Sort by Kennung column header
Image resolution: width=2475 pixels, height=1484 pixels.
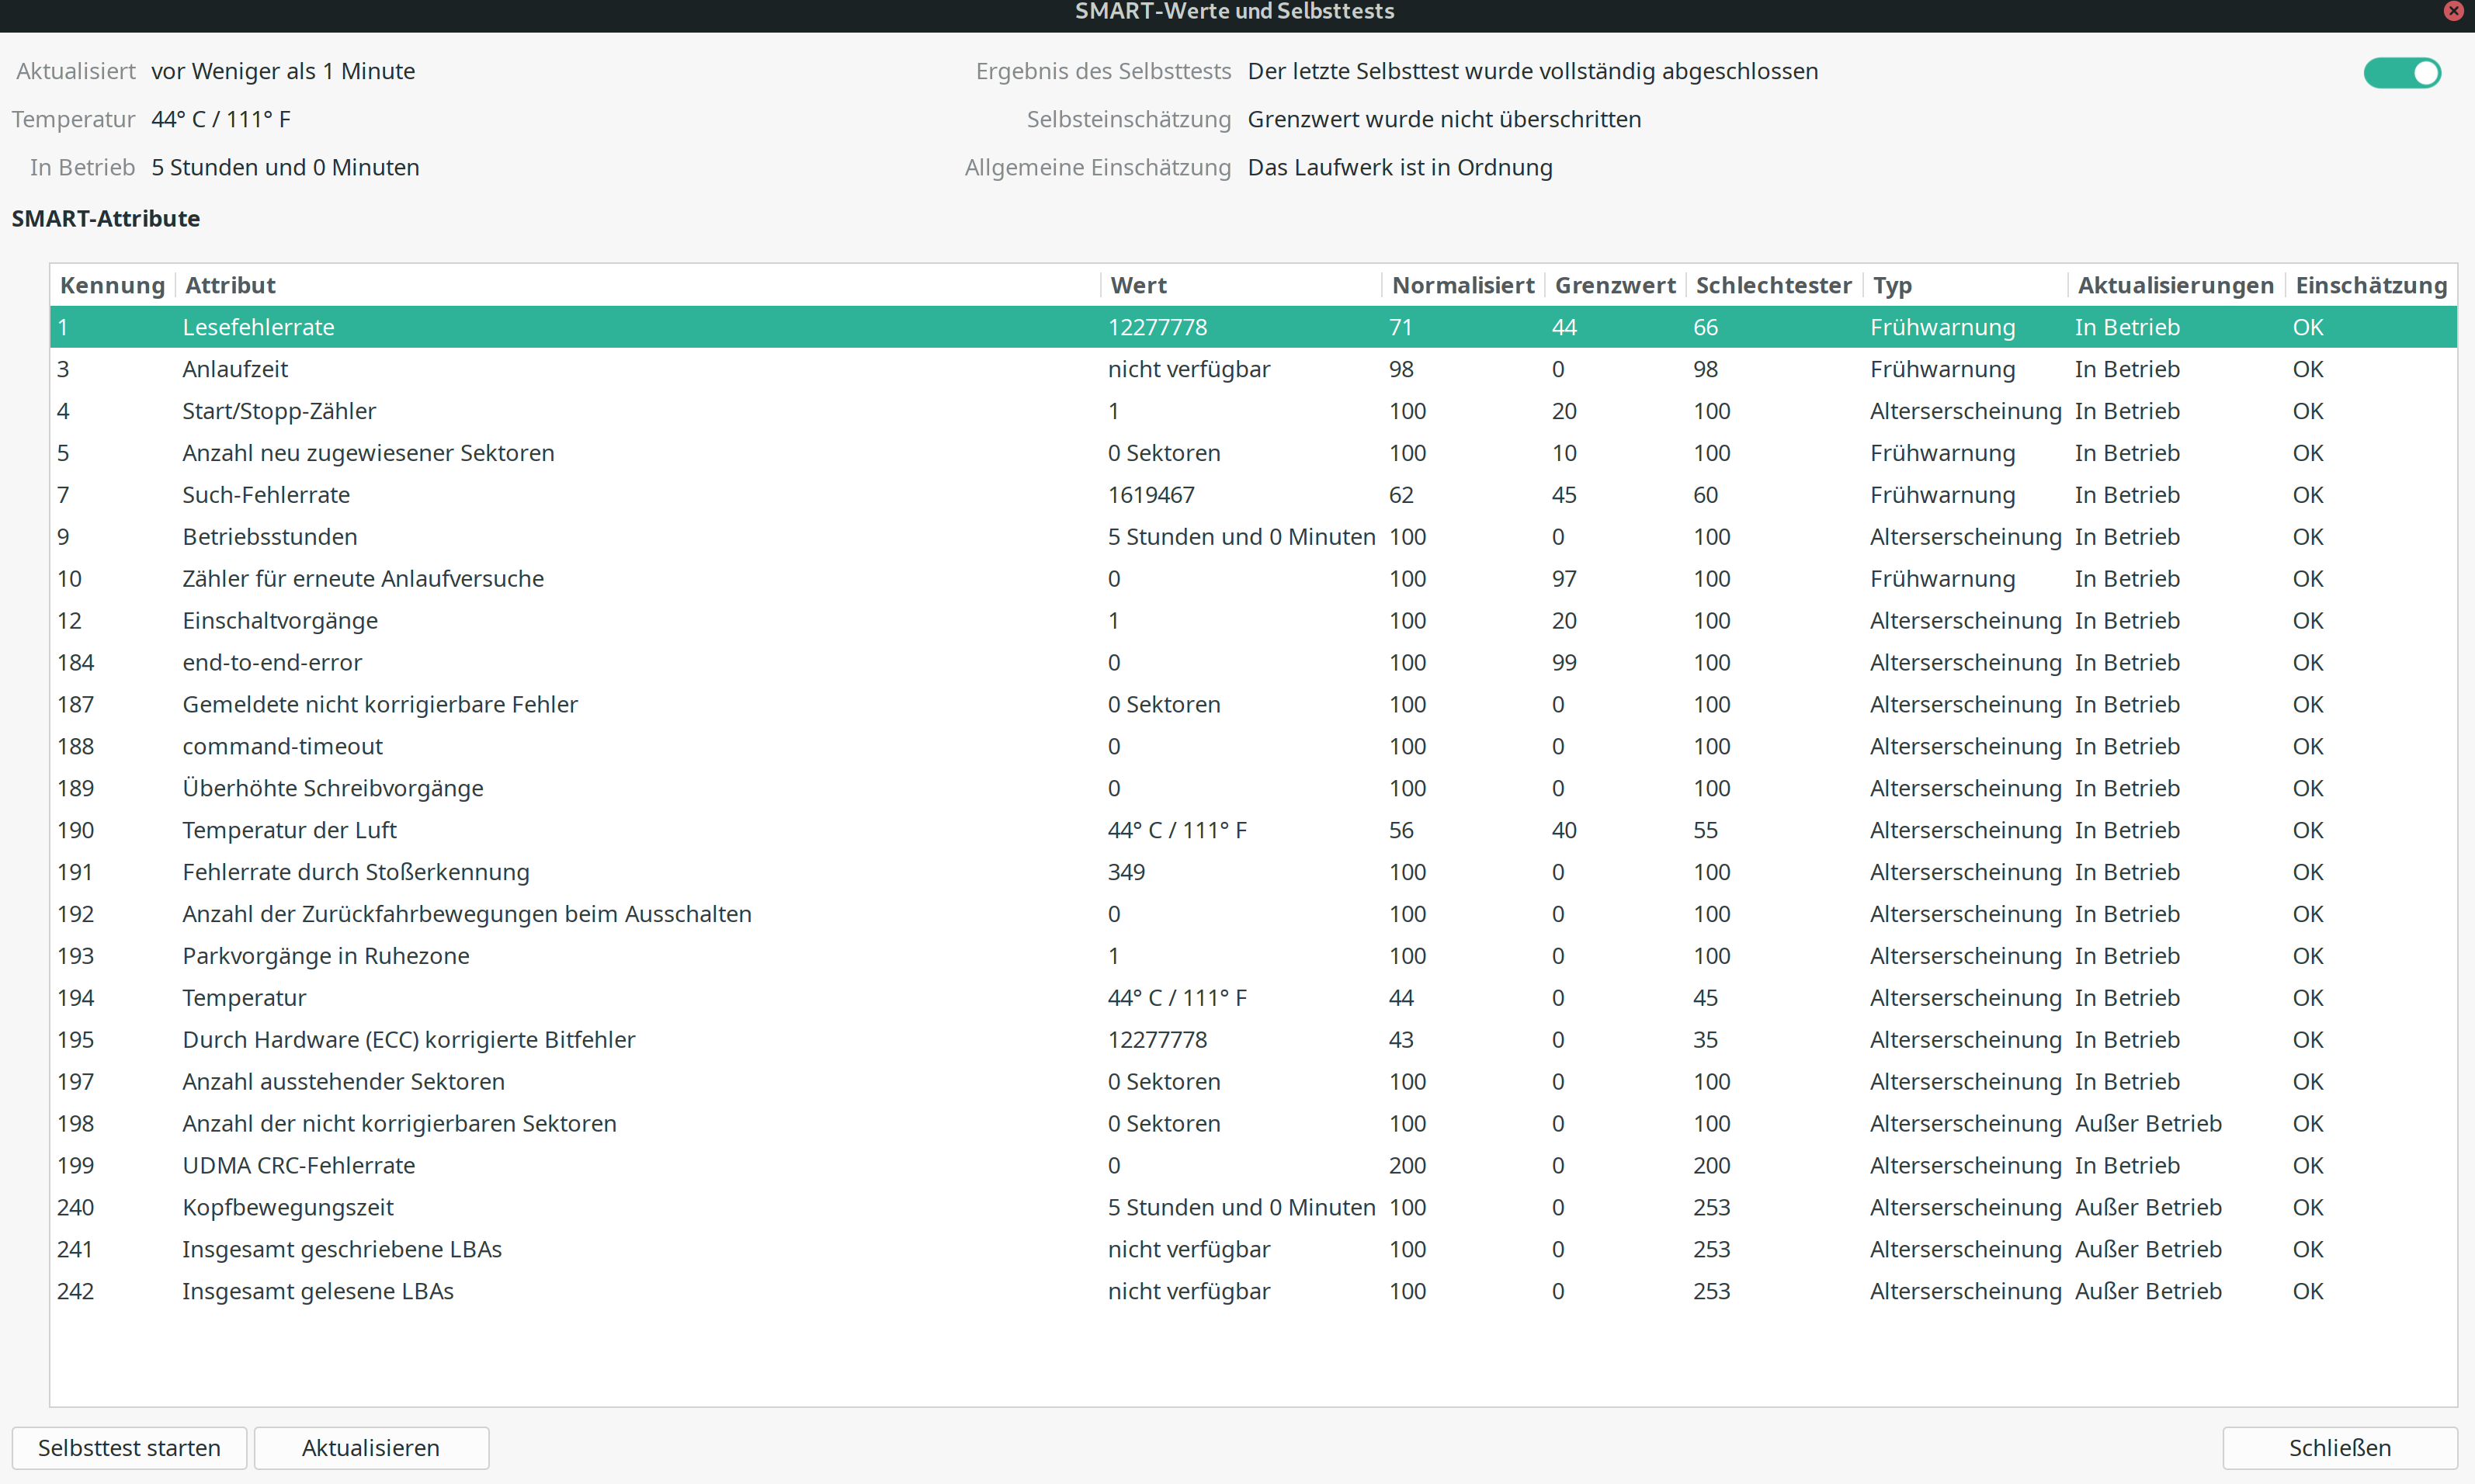112,285
